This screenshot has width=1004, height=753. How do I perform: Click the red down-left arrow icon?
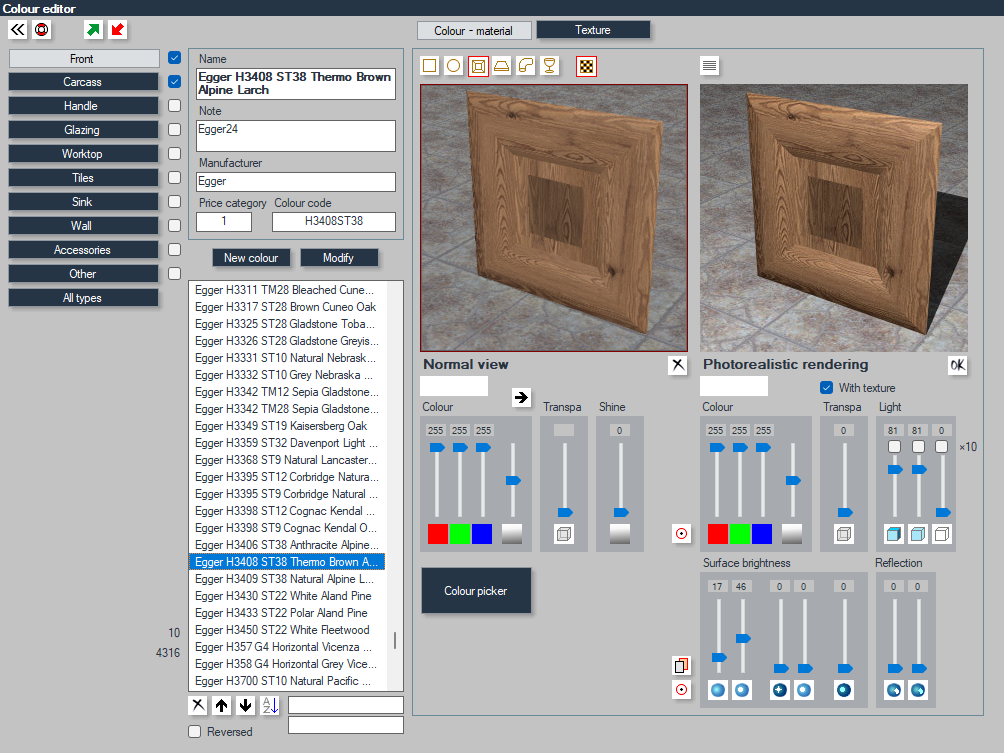pyautogui.click(x=117, y=29)
